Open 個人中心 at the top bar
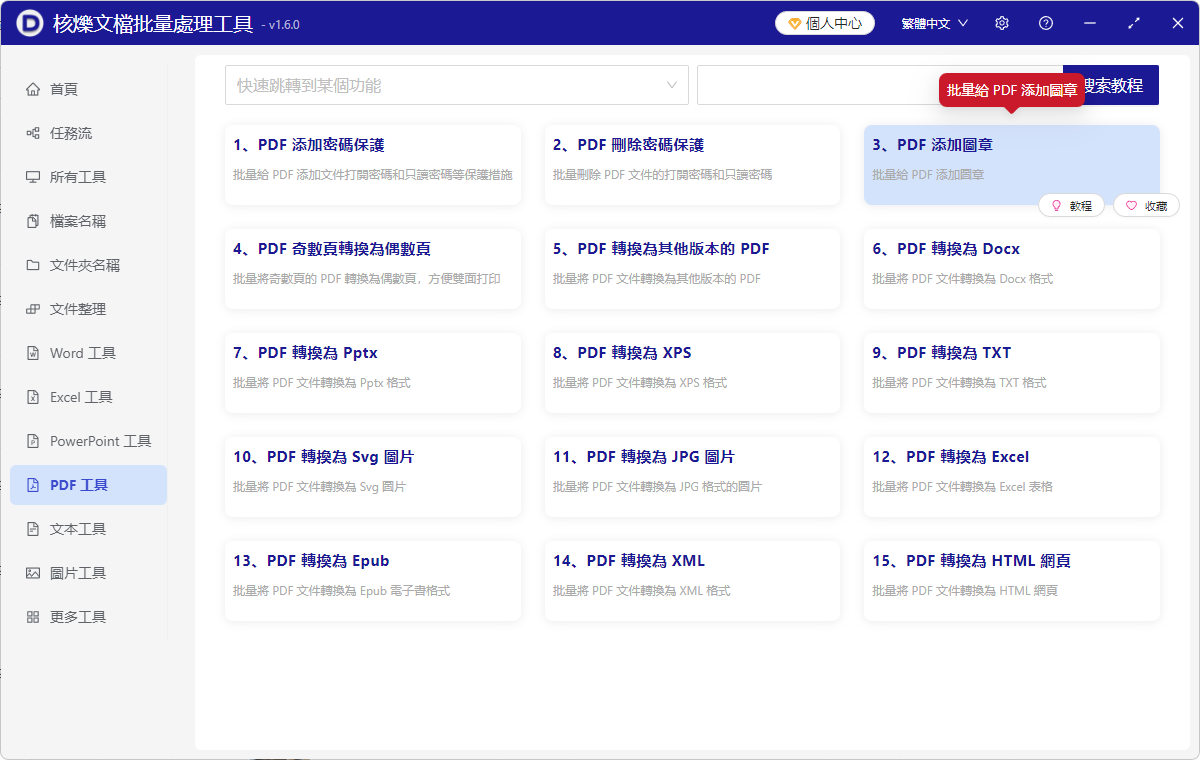This screenshot has height=760, width=1200. coord(824,22)
